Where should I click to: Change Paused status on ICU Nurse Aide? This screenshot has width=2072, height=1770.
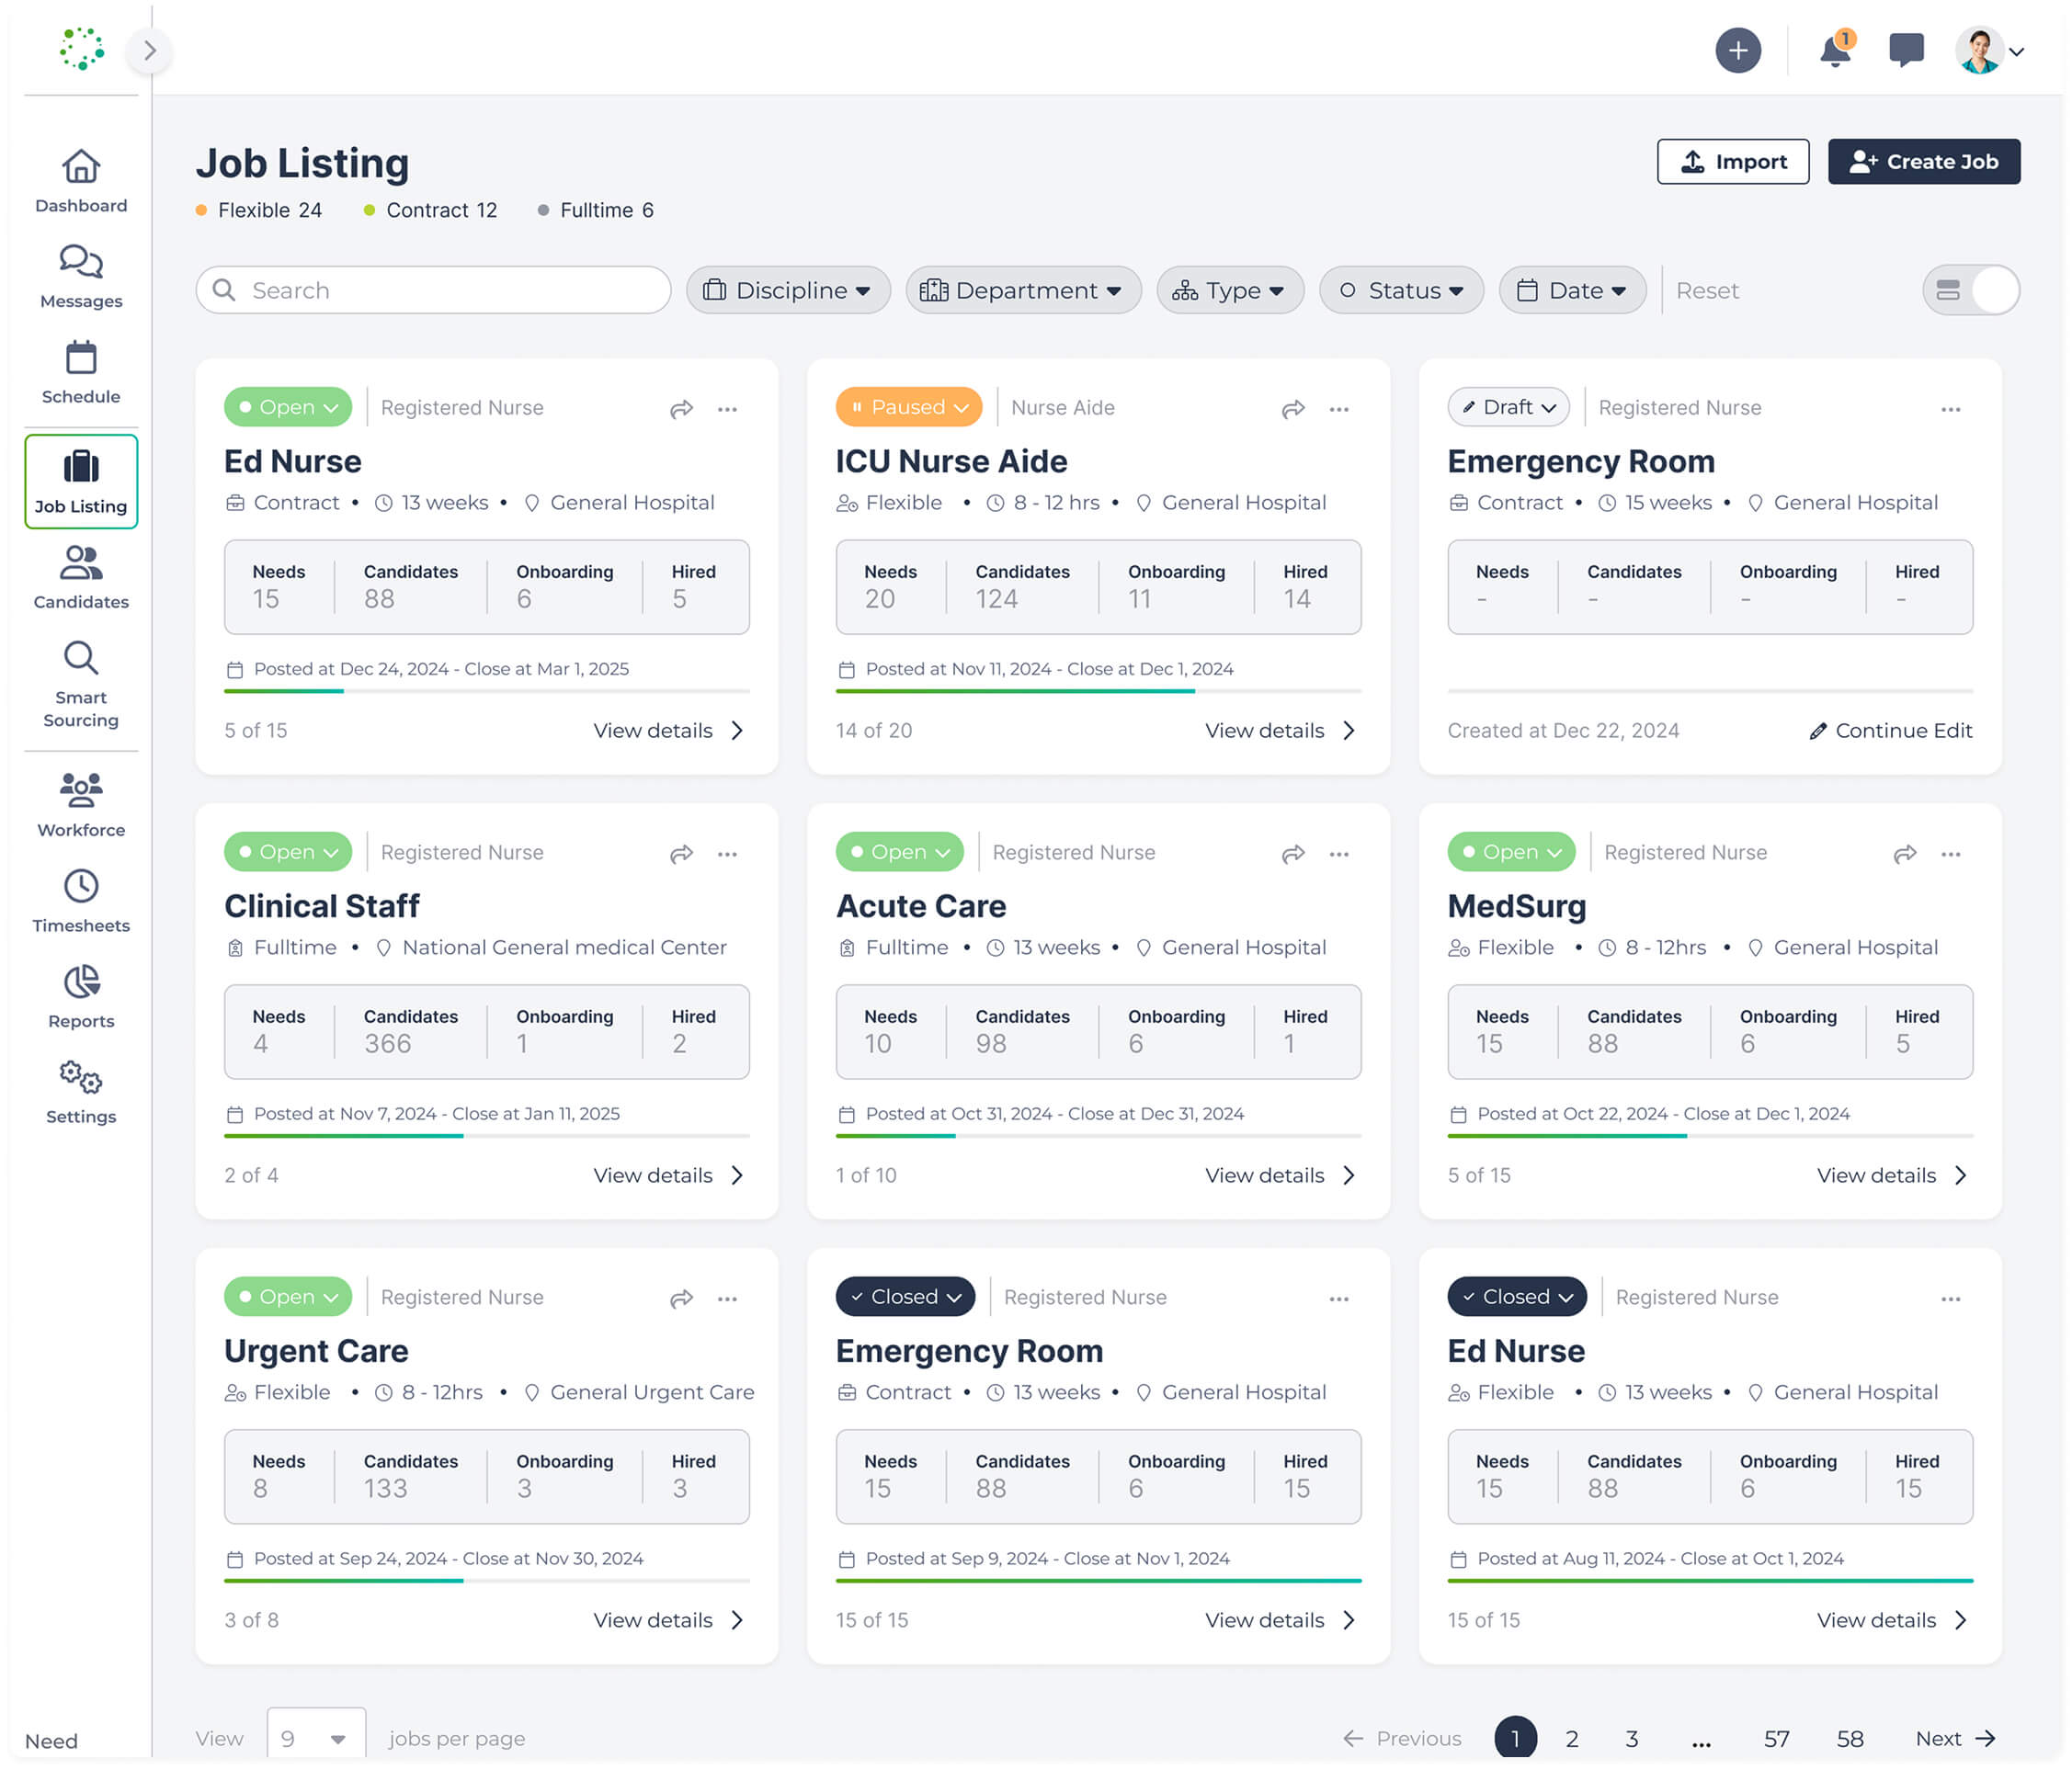(x=908, y=407)
